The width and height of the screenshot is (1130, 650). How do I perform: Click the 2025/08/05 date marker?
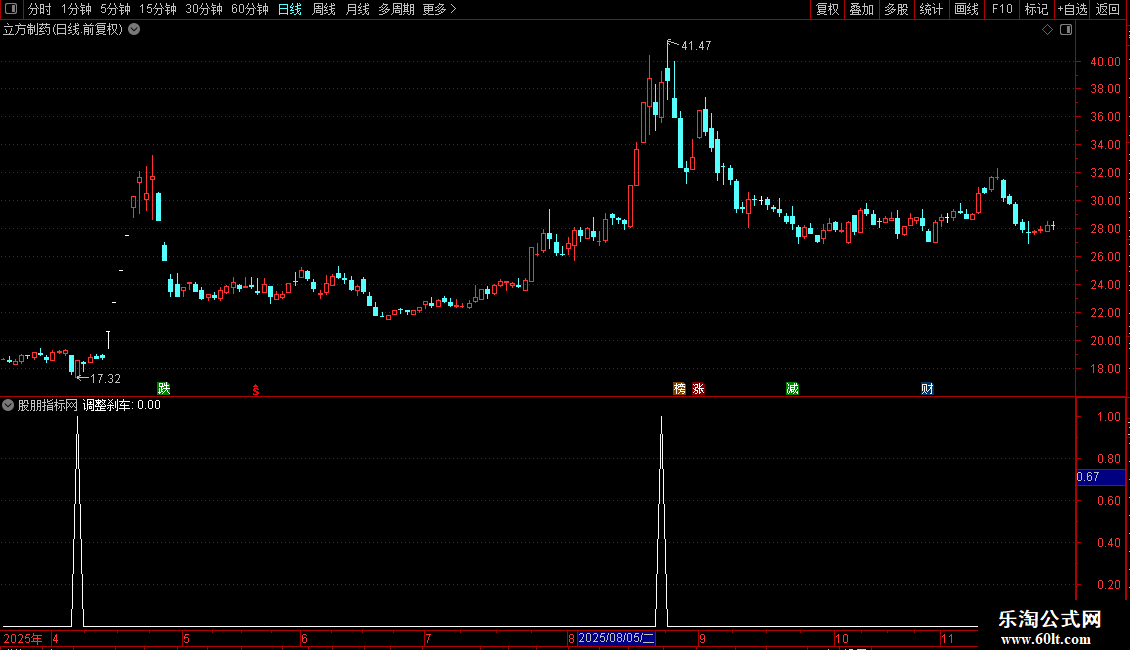pyautogui.click(x=616, y=638)
